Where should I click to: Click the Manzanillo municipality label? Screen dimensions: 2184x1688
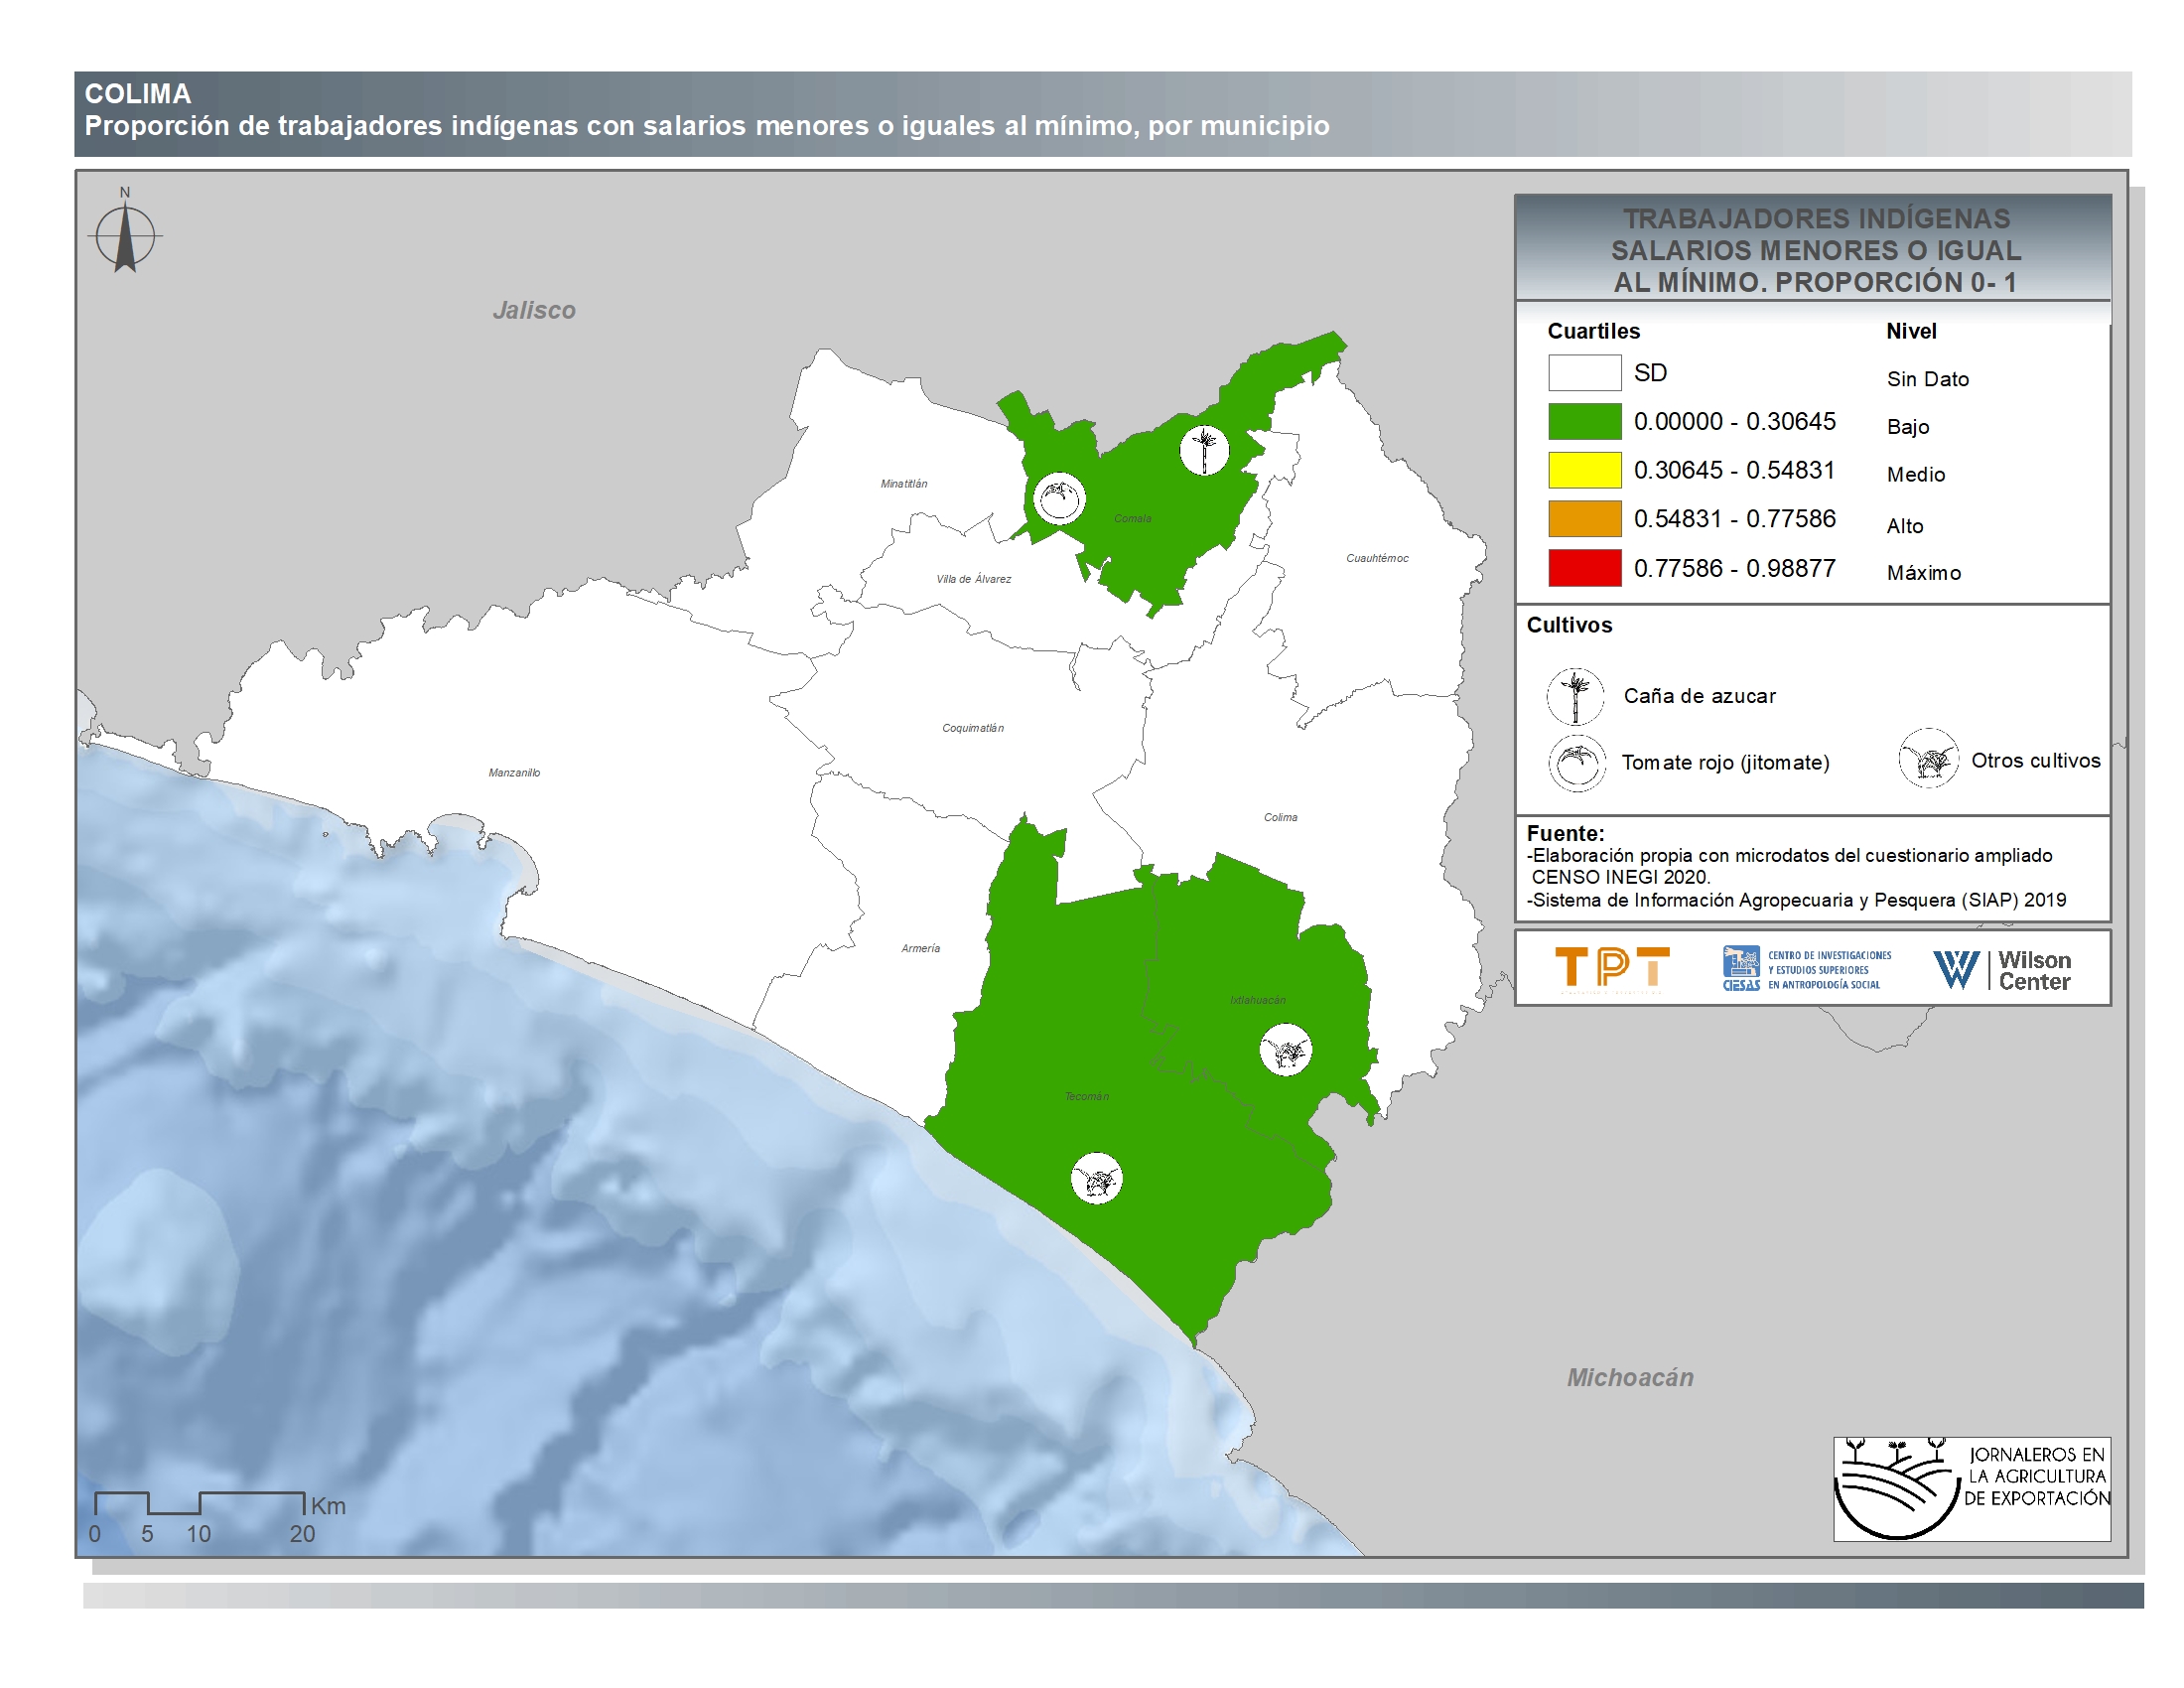tap(514, 773)
